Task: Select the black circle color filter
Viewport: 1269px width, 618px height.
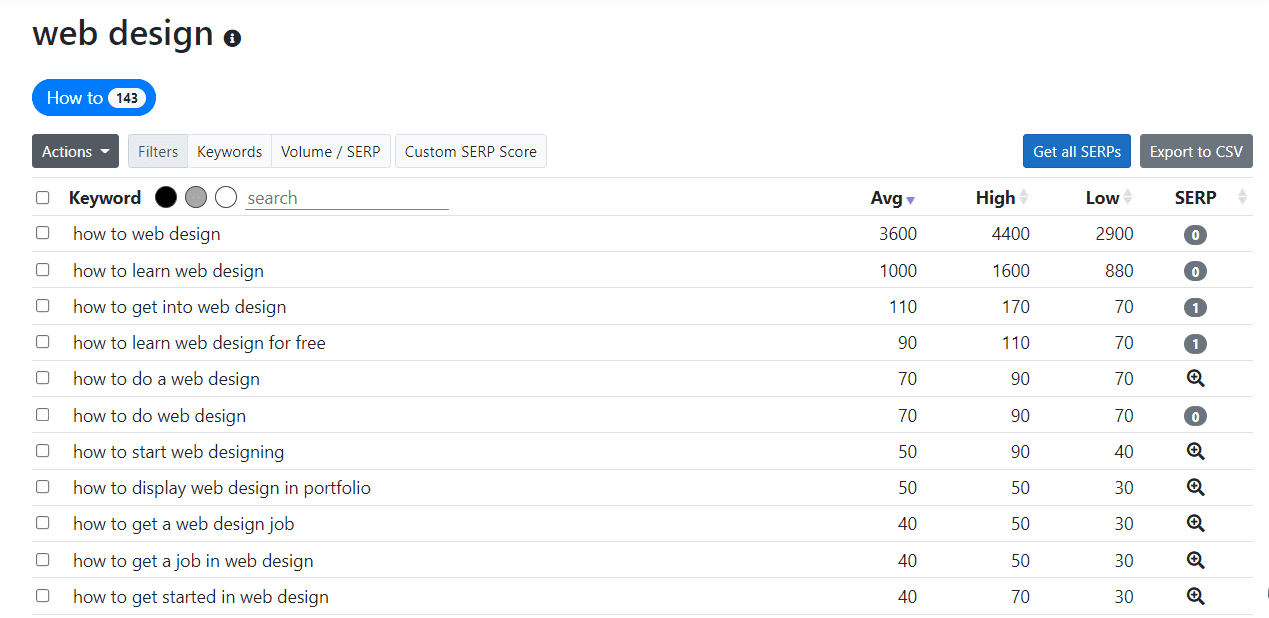Action: point(166,197)
